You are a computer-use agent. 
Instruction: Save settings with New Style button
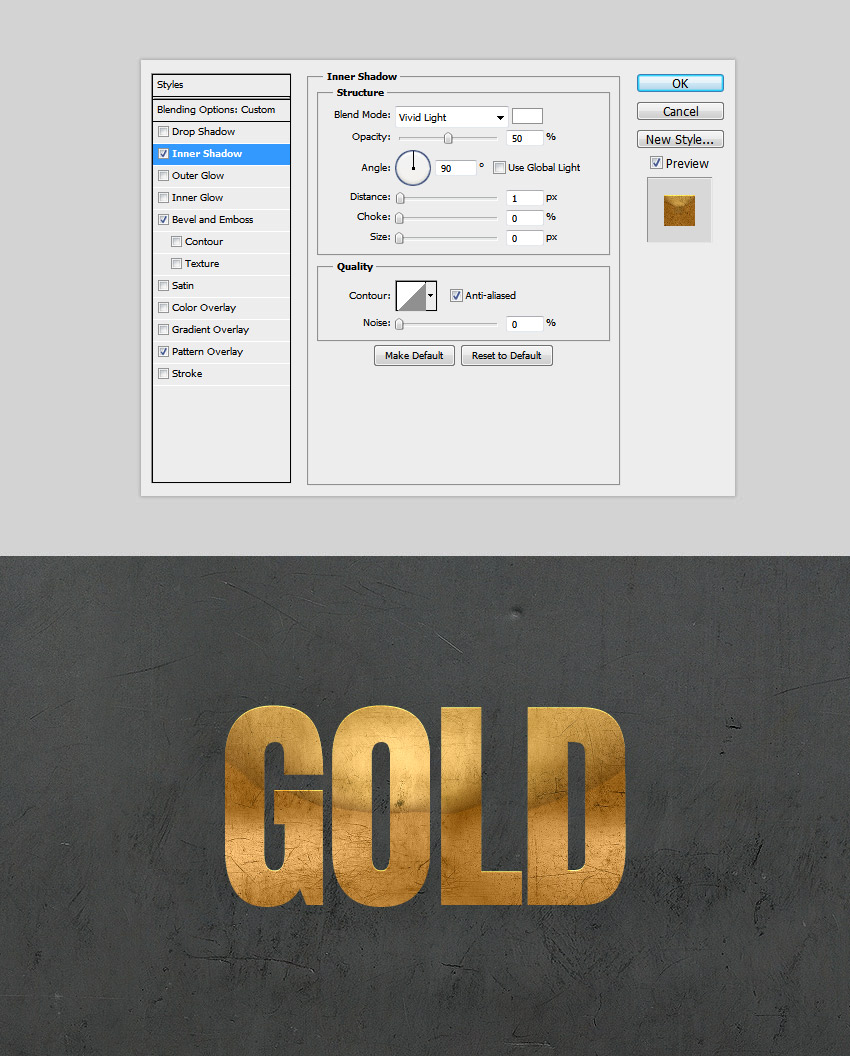coord(680,139)
